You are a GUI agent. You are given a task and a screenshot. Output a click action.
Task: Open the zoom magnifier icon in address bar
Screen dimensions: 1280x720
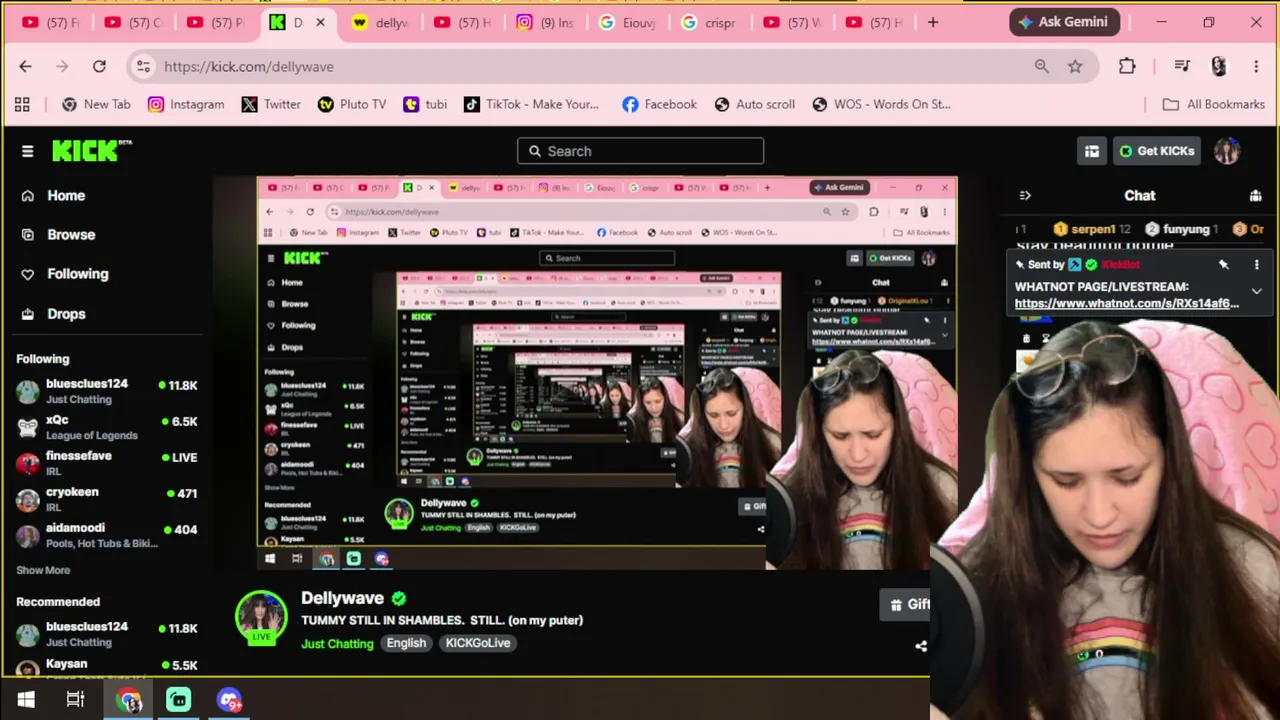[x=1042, y=66]
